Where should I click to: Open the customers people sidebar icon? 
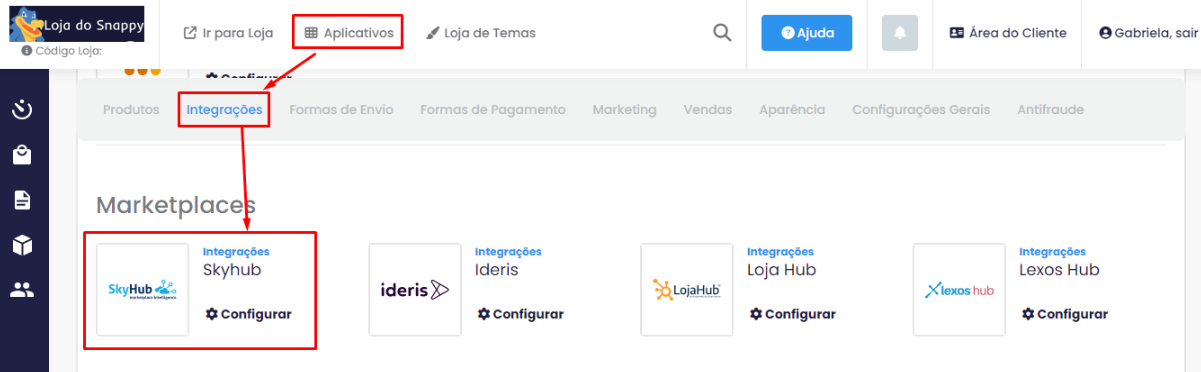coord(22,290)
